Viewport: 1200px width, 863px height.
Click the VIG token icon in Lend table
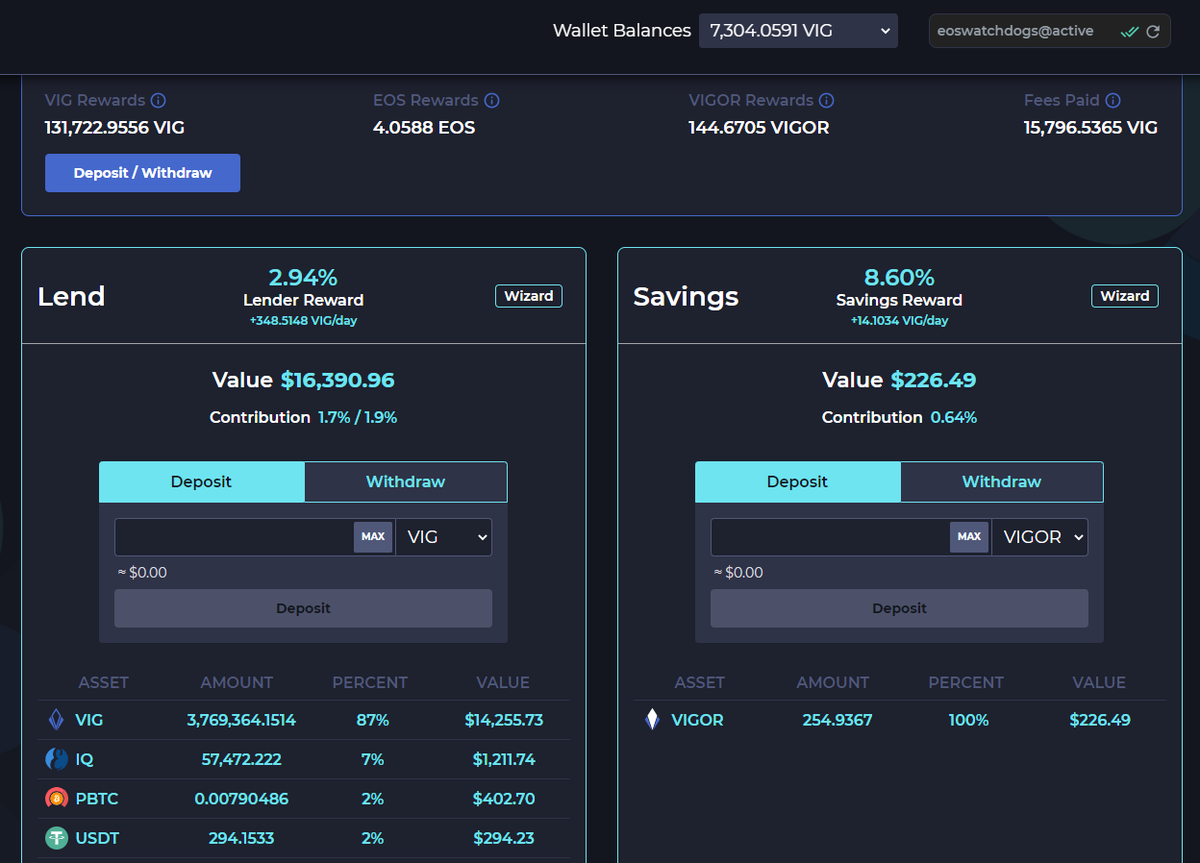56,720
